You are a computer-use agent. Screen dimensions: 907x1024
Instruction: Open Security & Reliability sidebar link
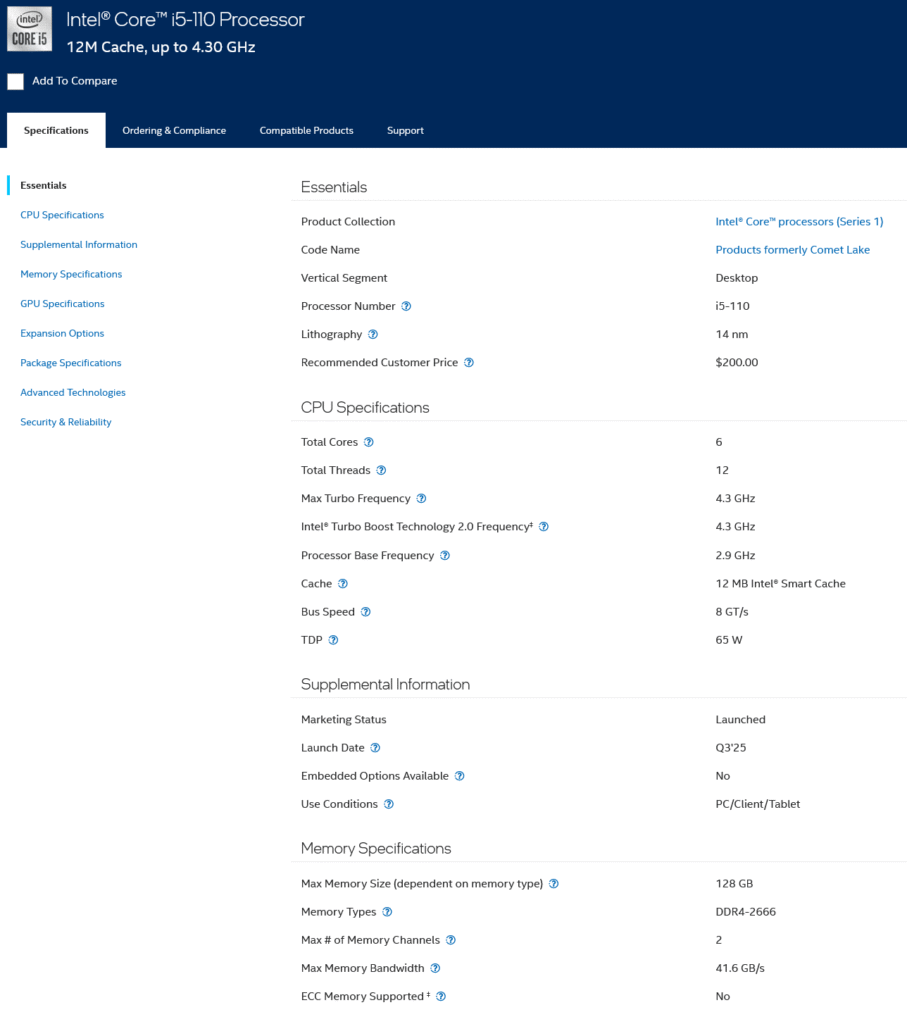tap(66, 422)
